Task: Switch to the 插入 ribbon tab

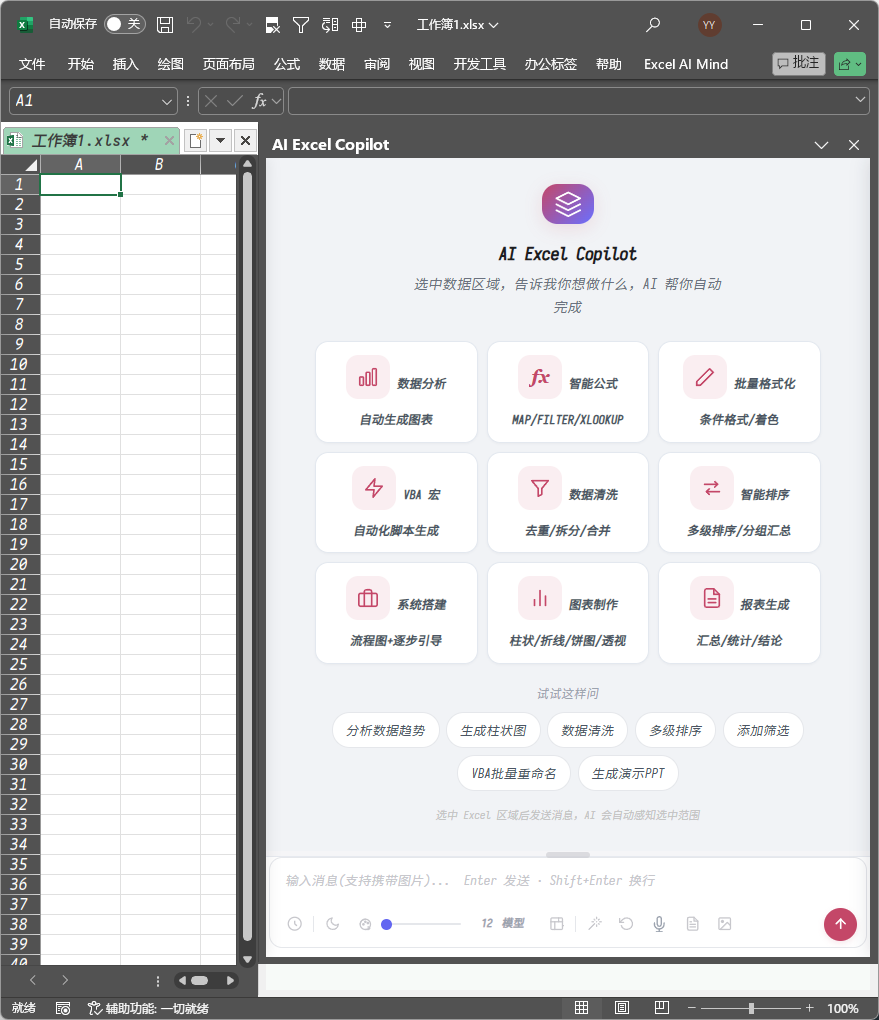Action: coord(126,64)
